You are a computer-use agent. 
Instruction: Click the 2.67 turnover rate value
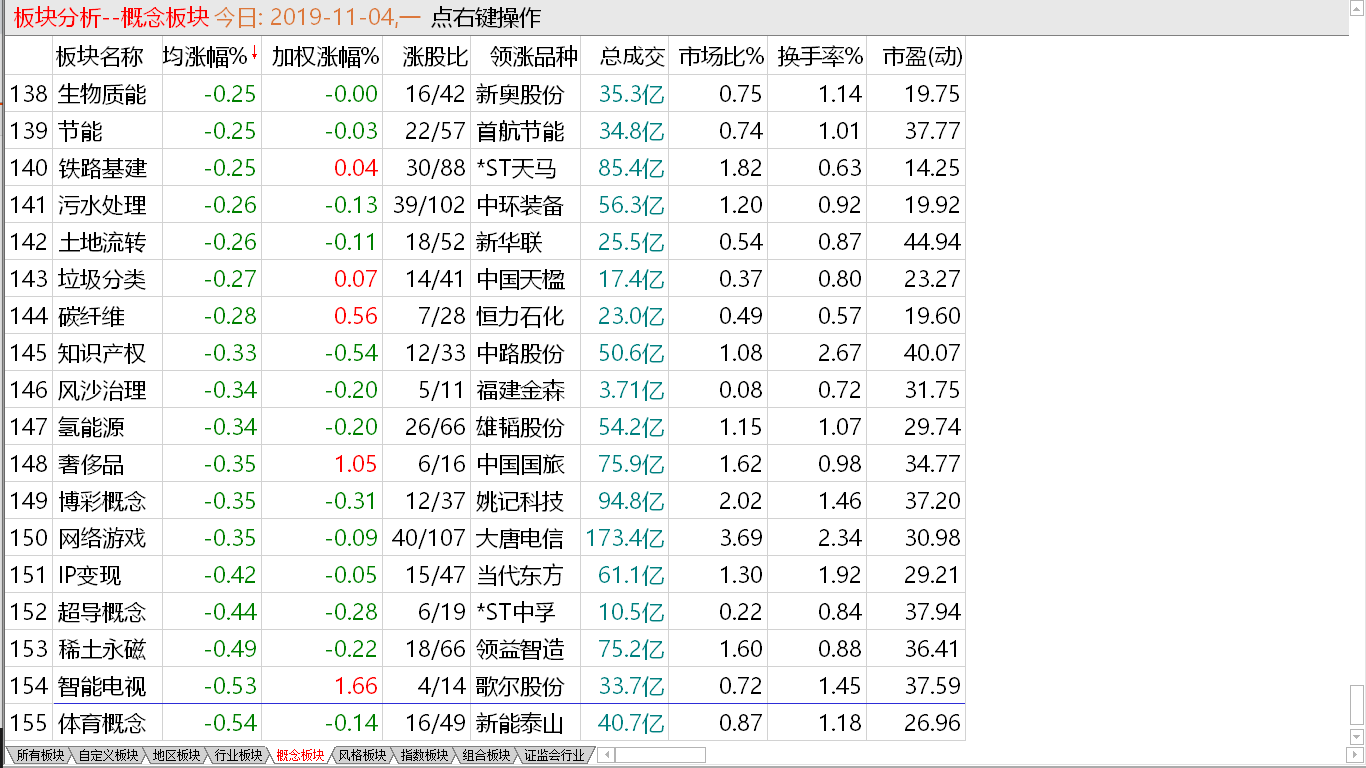[x=840, y=353]
